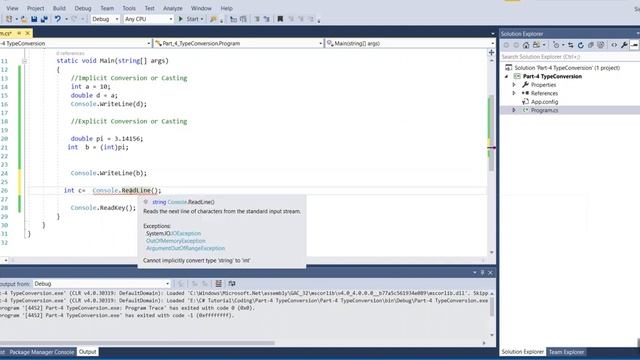Click the find-in-files sparkle icon beside Start

point(213,19)
